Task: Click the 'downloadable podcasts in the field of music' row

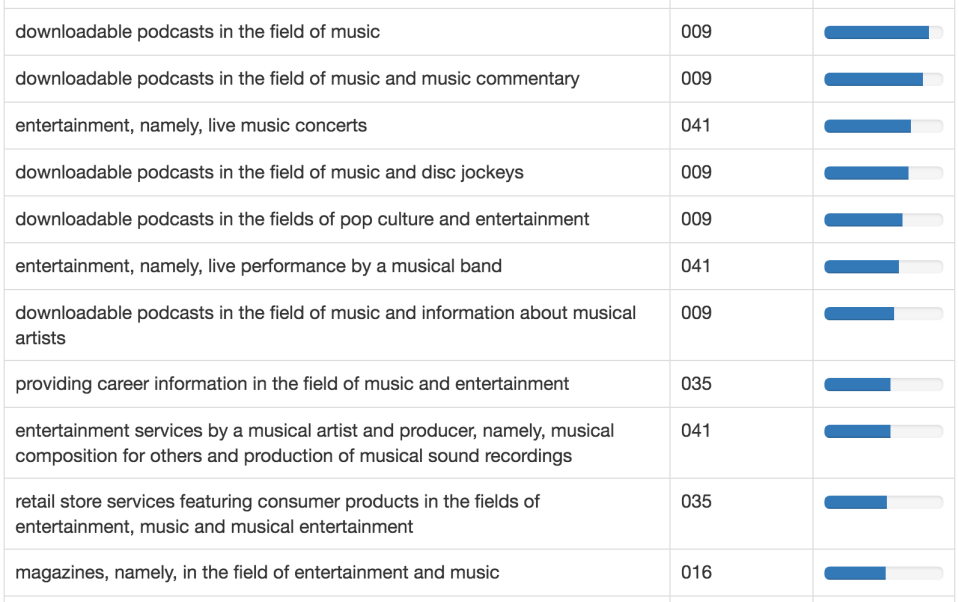Action: point(198,32)
